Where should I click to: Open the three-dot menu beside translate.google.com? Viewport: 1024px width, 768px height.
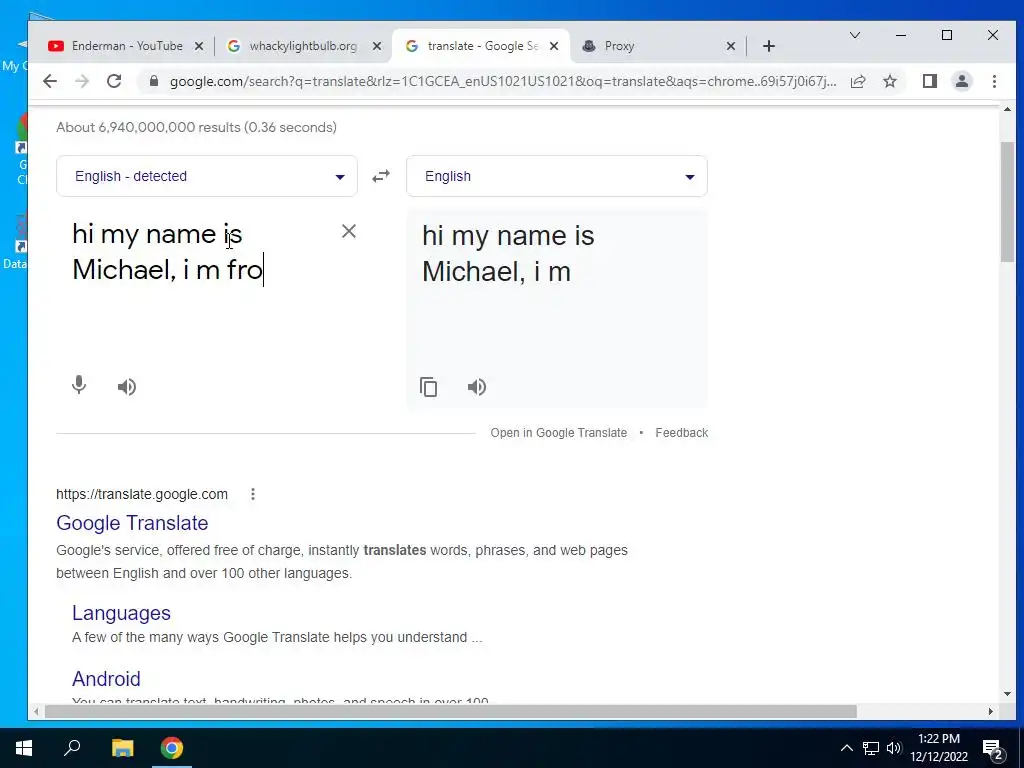pos(253,494)
